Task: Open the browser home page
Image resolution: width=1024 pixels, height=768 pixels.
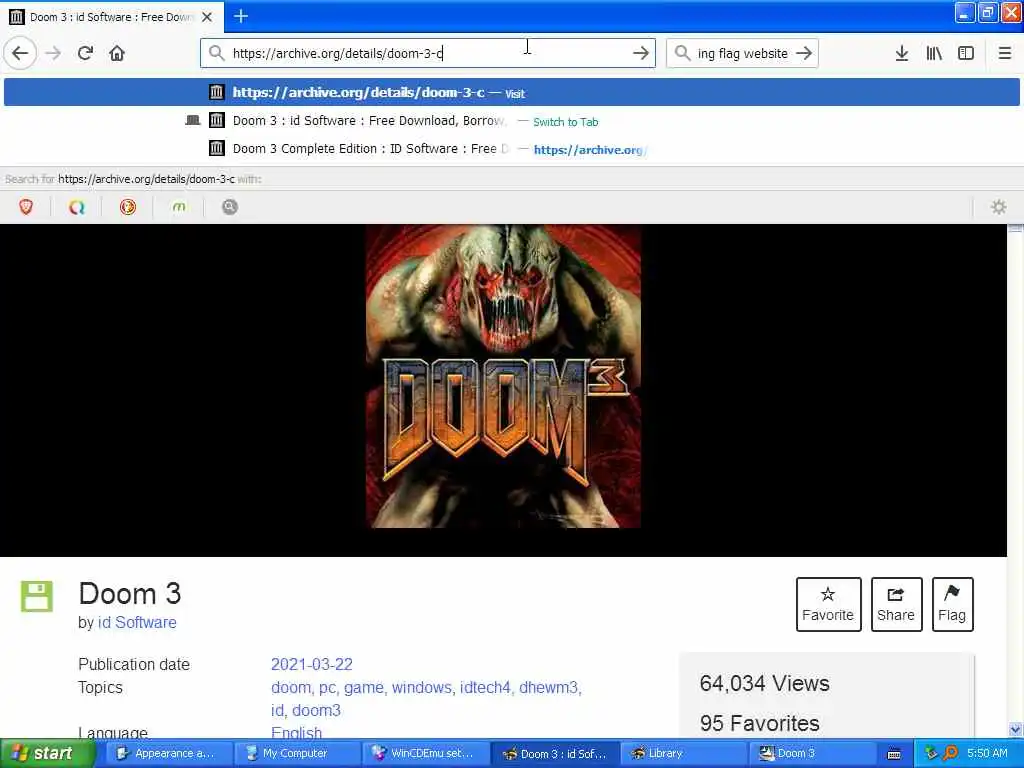Action: point(117,53)
